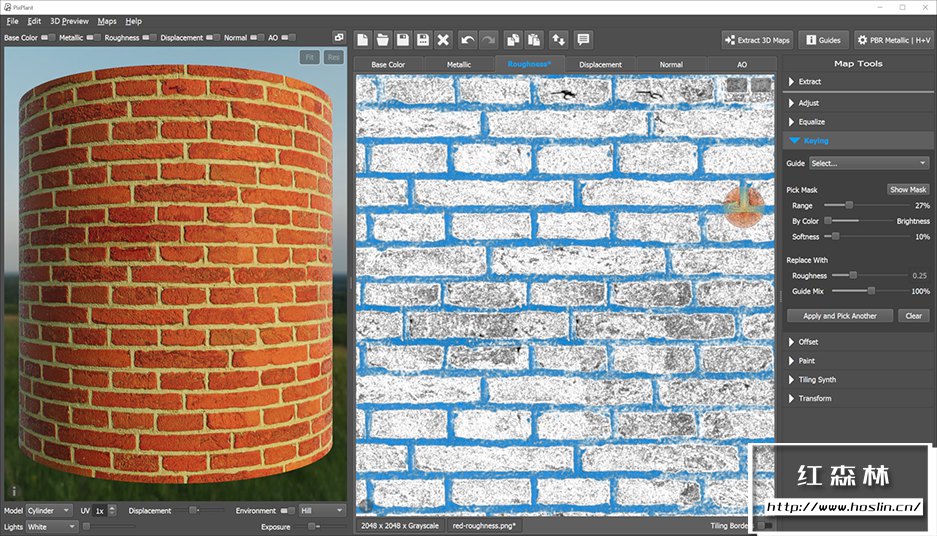Screen dimensions: 937x536
Task: Toggle the Environment switch
Action: pyautogui.click(x=287, y=511)
